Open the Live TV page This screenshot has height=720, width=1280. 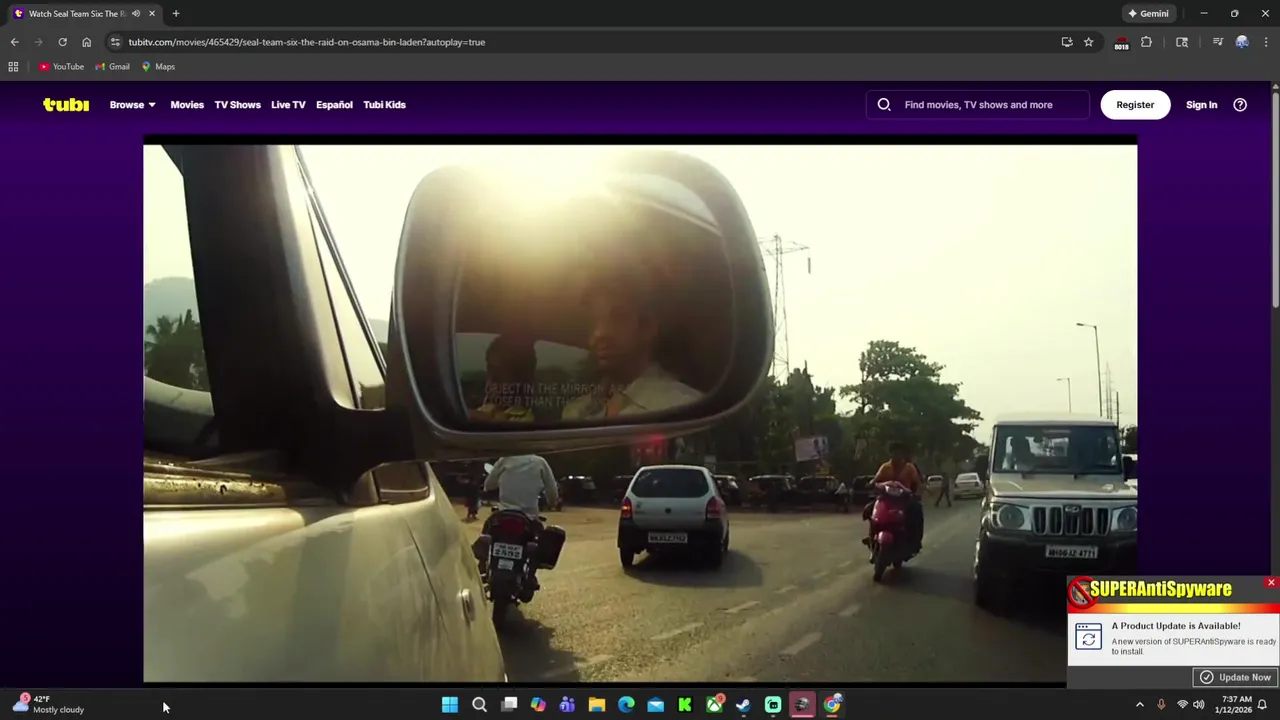click(288, 105)
